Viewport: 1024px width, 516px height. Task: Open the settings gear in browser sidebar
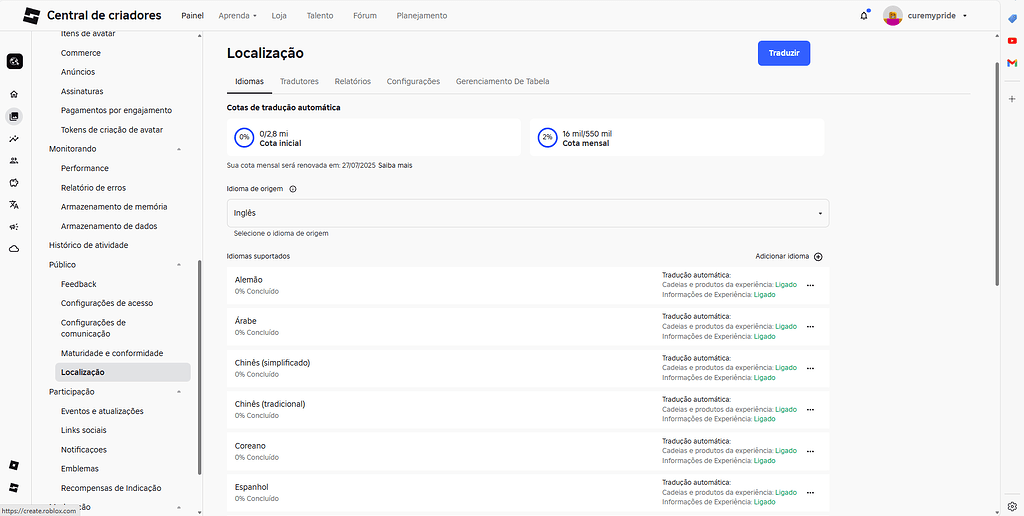1012,505
